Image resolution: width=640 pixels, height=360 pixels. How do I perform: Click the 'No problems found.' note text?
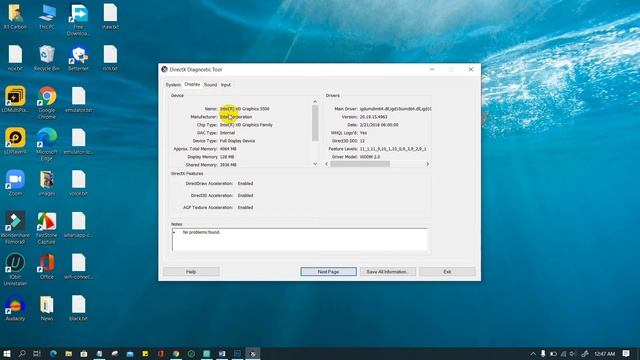(201, 232)
